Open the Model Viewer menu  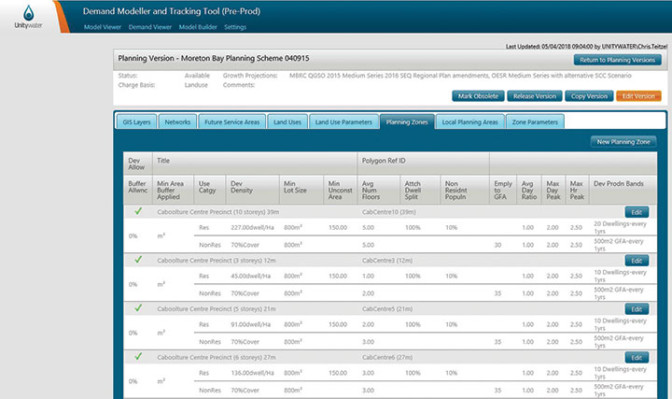click(102, 27)
